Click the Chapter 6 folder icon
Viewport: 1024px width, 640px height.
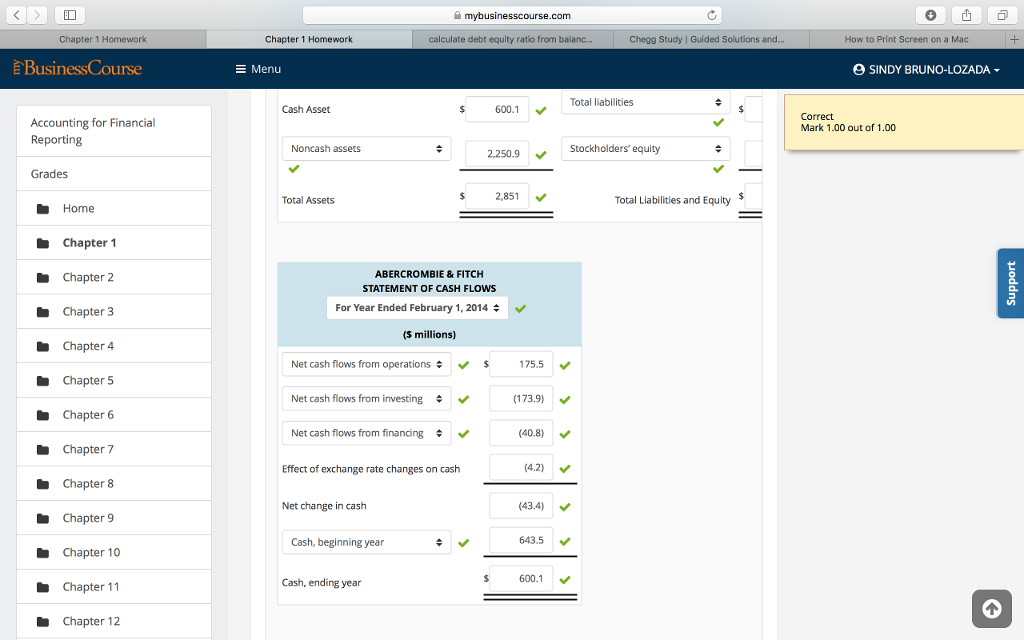click(x=43, y=415)
